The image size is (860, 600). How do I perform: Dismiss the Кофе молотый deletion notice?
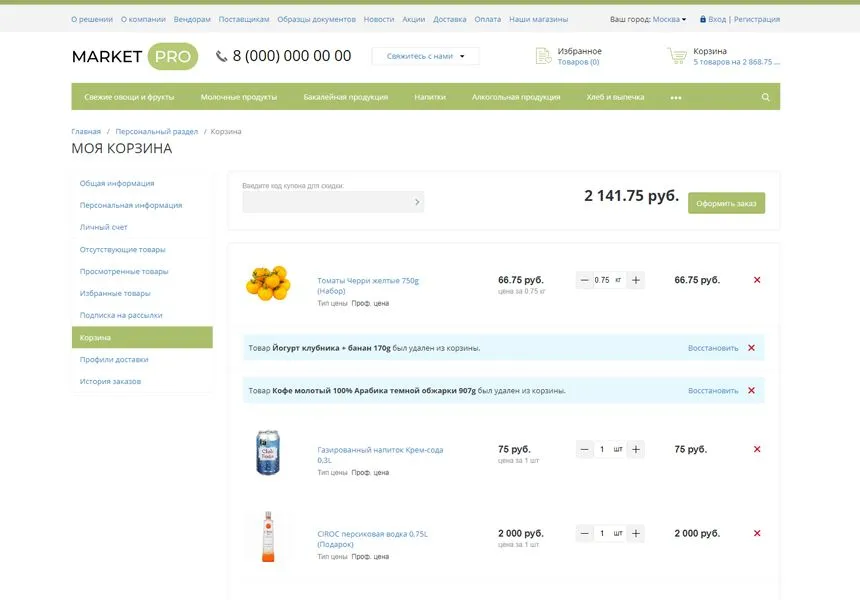[751, 390]
